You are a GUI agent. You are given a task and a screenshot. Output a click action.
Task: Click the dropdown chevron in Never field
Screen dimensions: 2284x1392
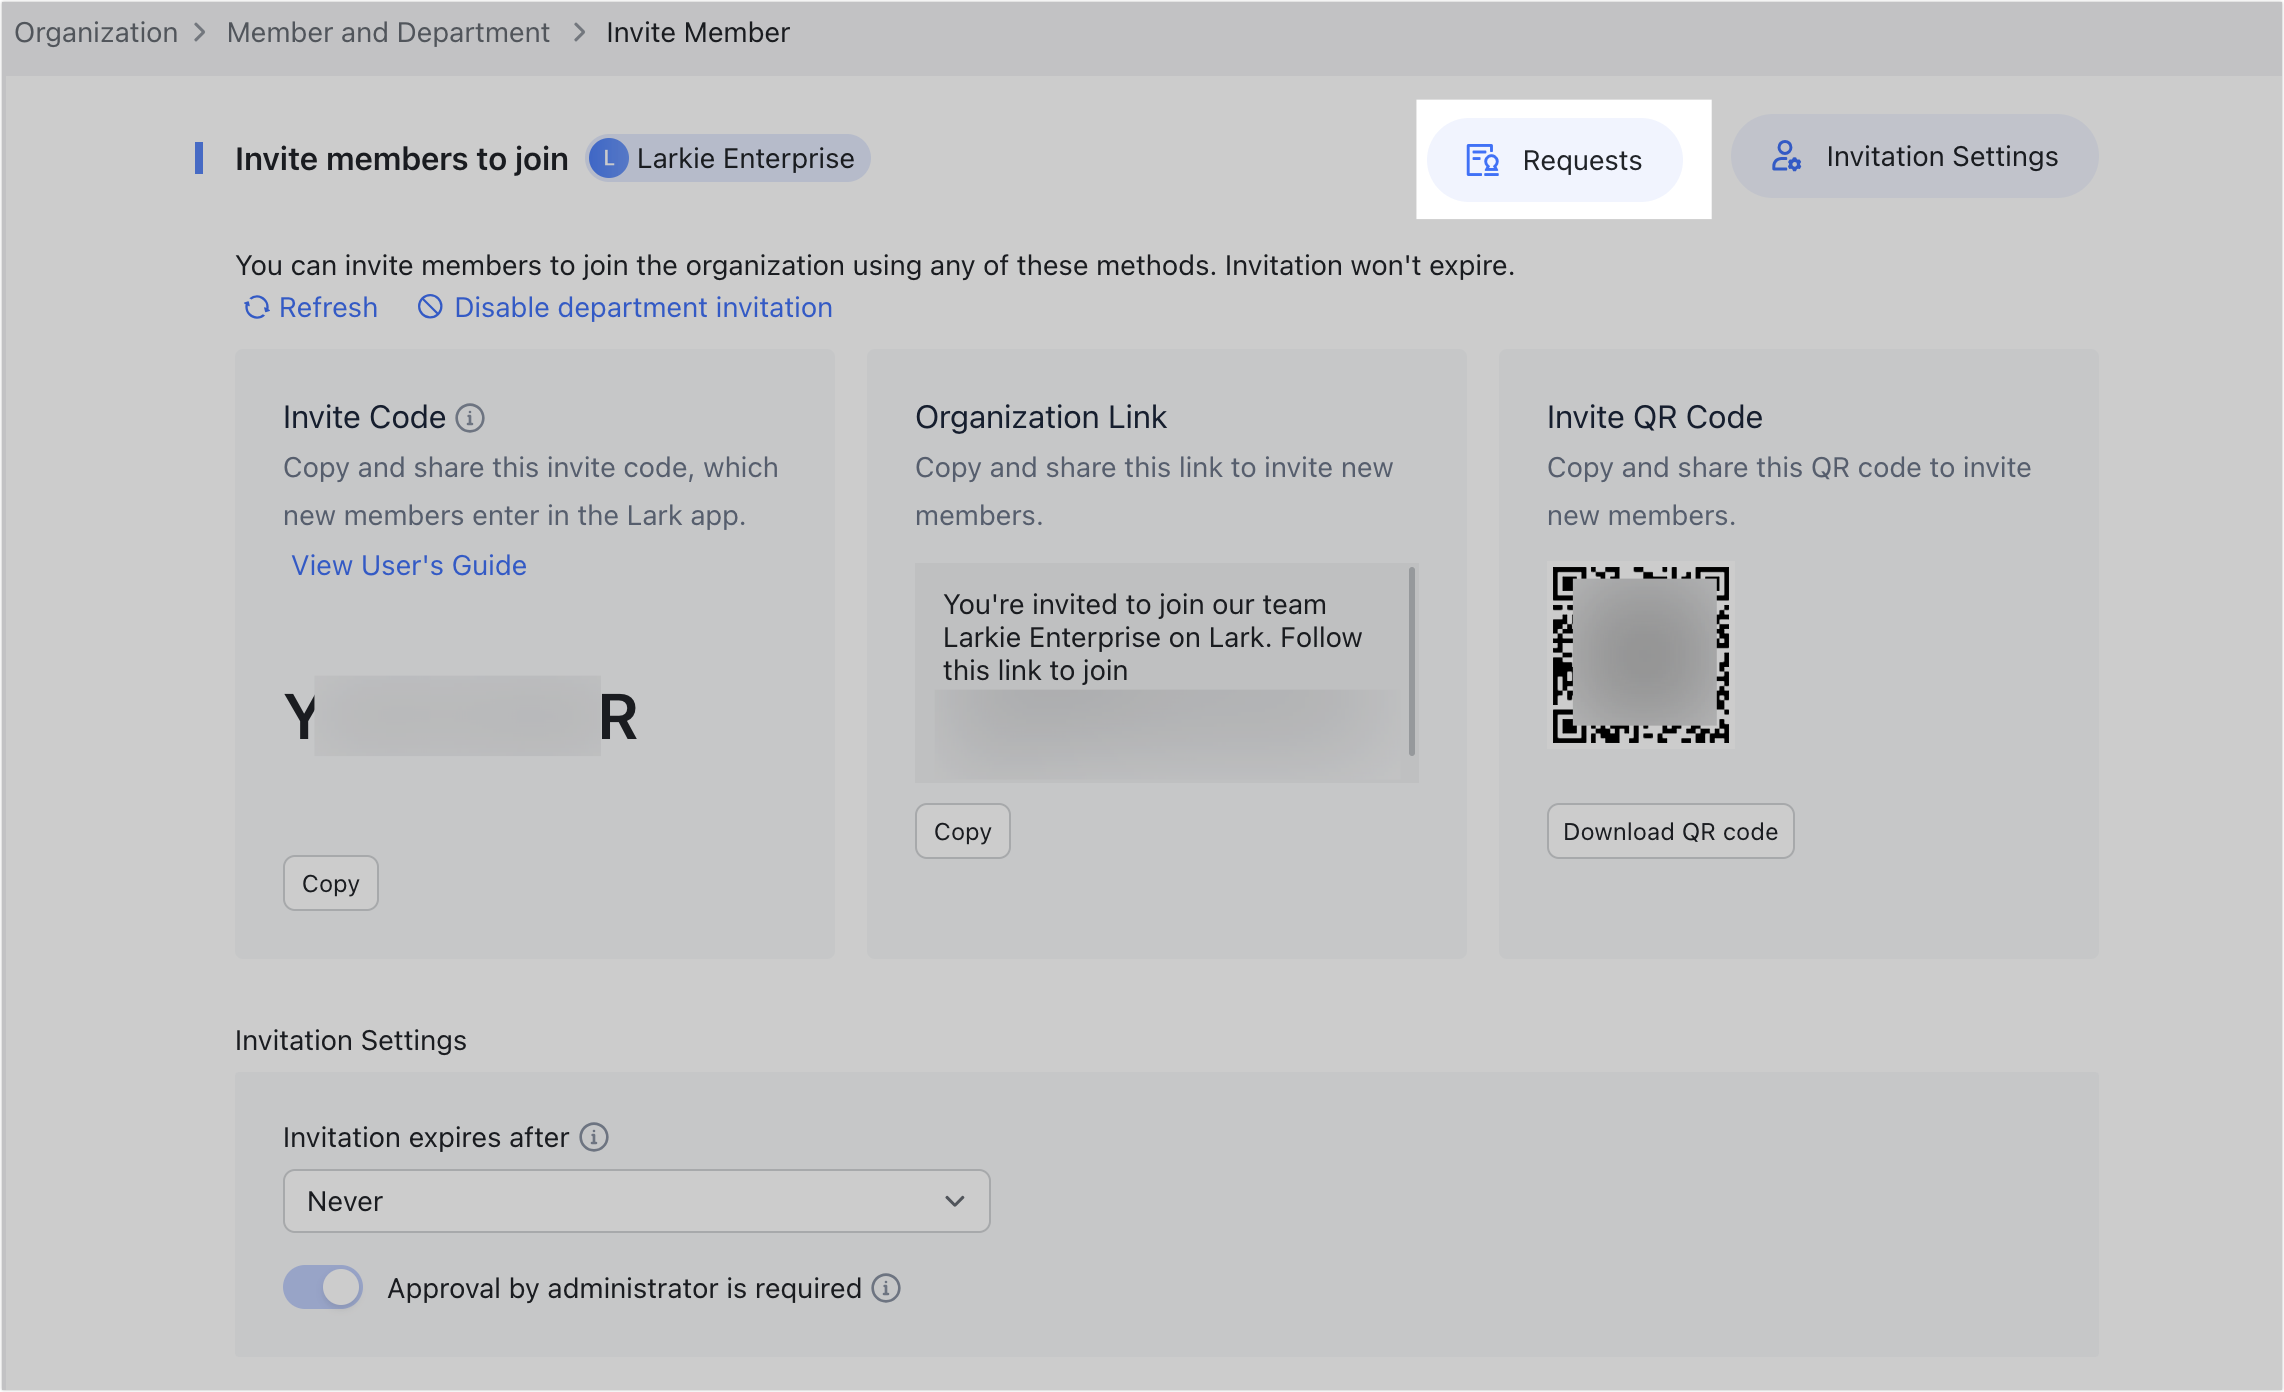click(x=955, y=1201)
